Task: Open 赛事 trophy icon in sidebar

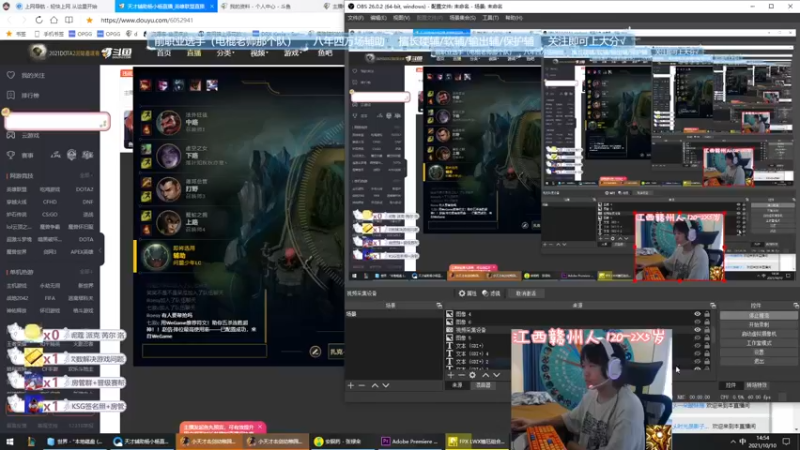Action: pos(11,155)
